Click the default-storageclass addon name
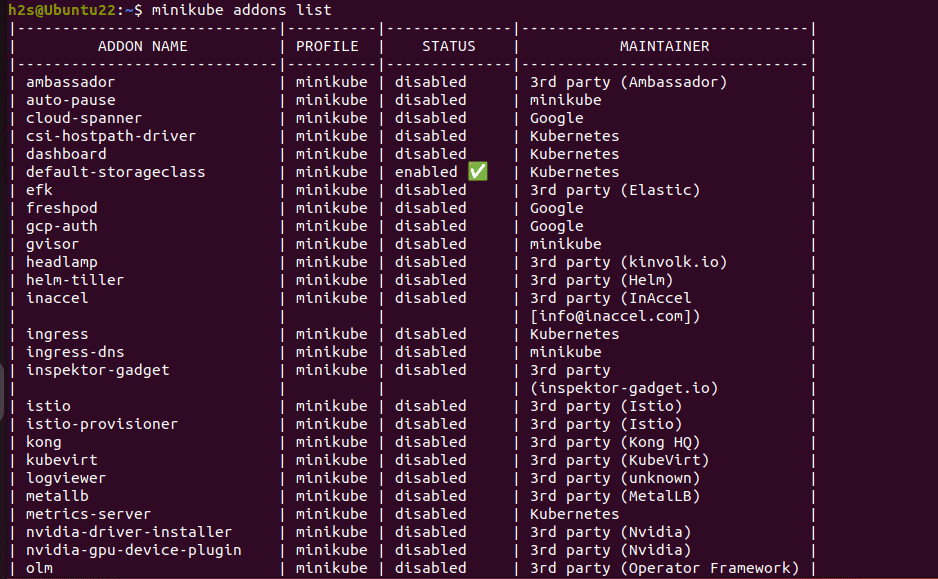938x579 pixels. coord(115,172)
